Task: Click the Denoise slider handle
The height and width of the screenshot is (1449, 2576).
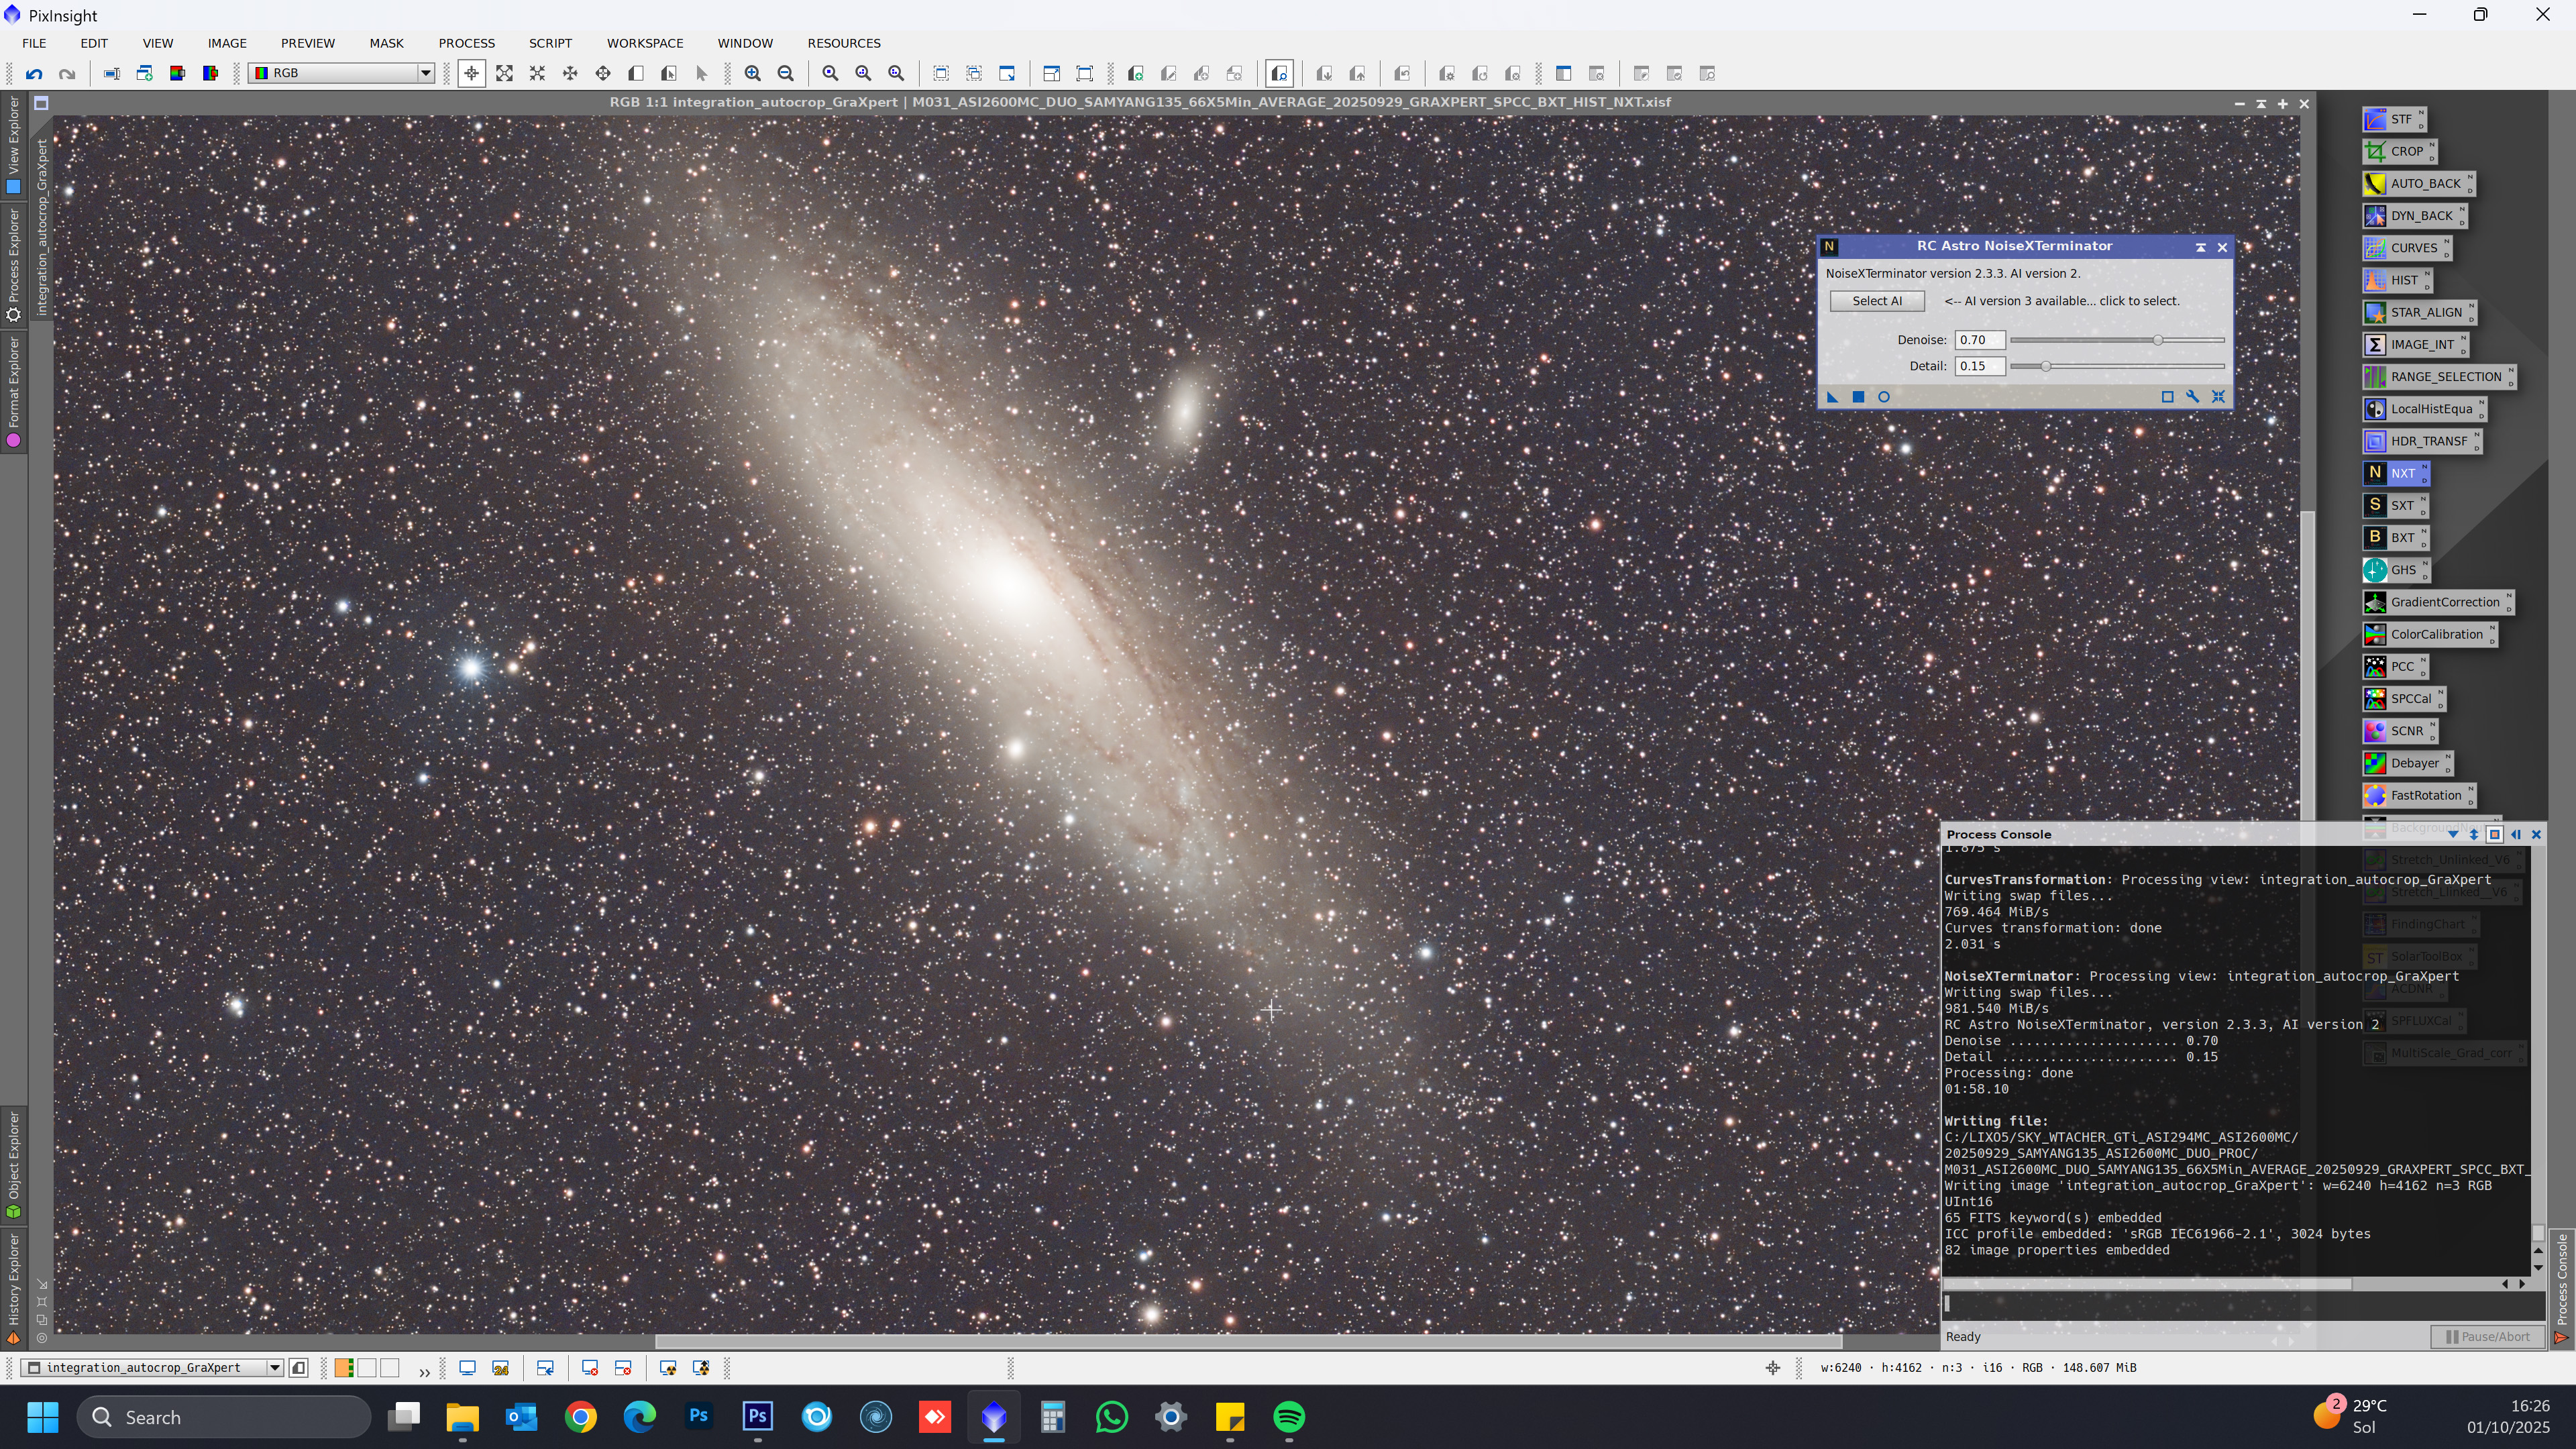Action: tap(2158, 340)
